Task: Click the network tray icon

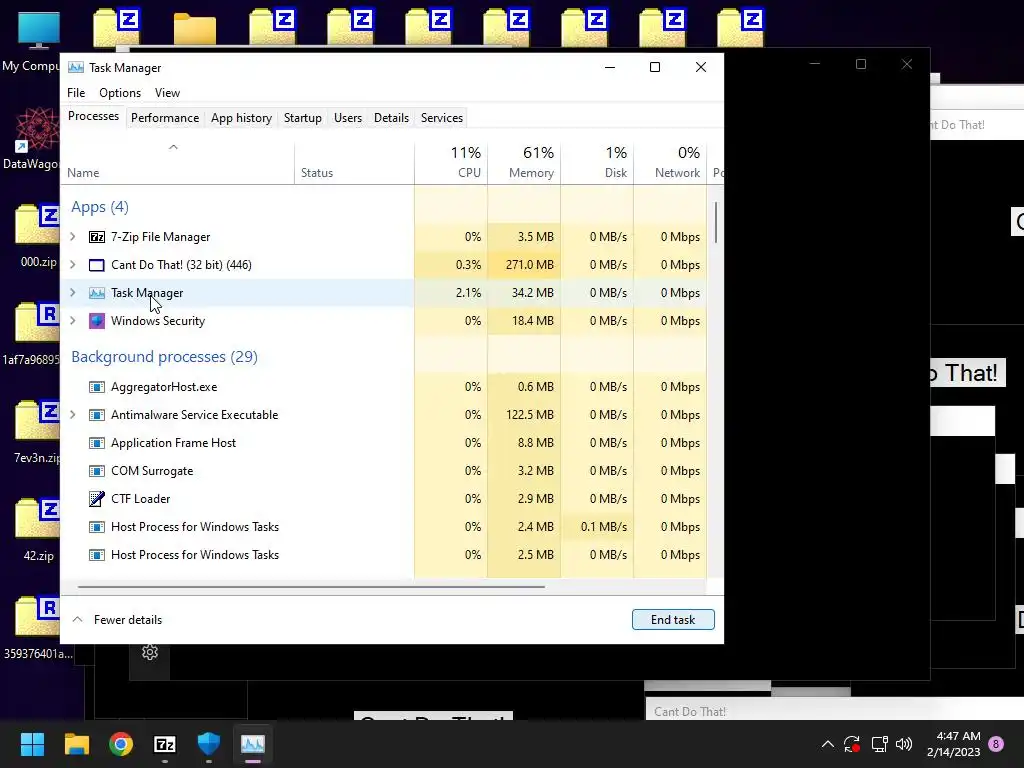Action: (879, 744)
